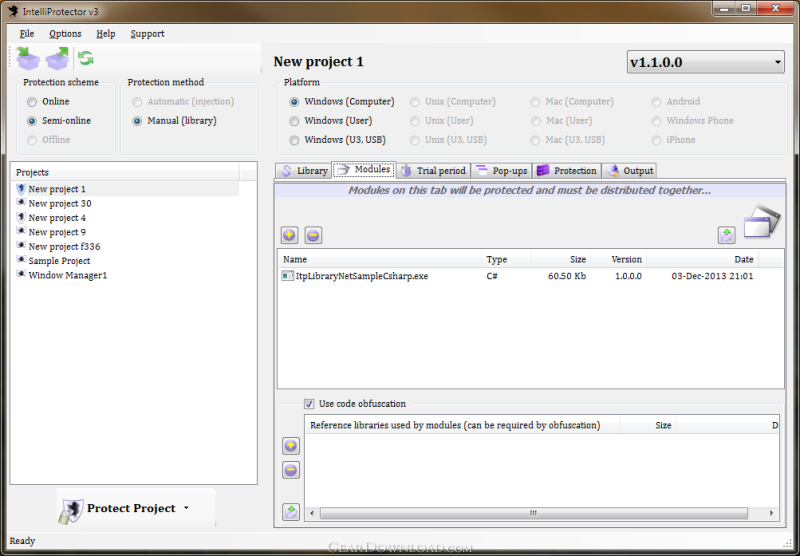
Task: Select Sample Project in projects list
Action: coord(126,261)
